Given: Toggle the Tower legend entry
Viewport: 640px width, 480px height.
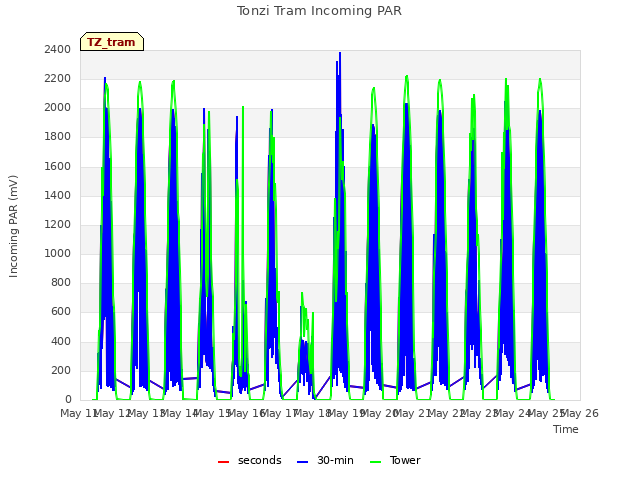Looking at the screenshot, I should point(395,460).
